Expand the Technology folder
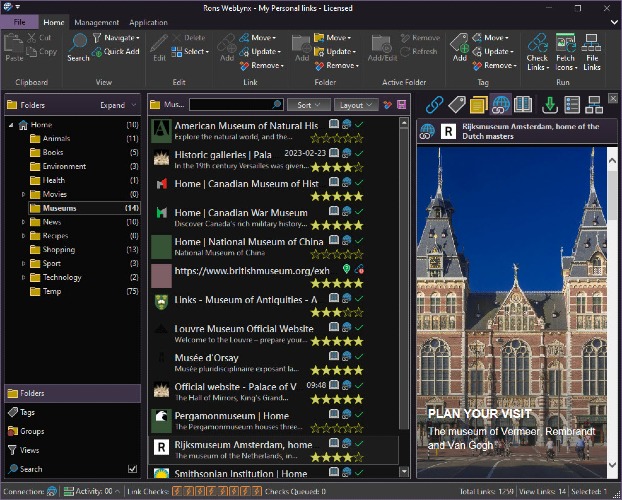The width and height of the screenshot is (622, 500). point(23,277)
